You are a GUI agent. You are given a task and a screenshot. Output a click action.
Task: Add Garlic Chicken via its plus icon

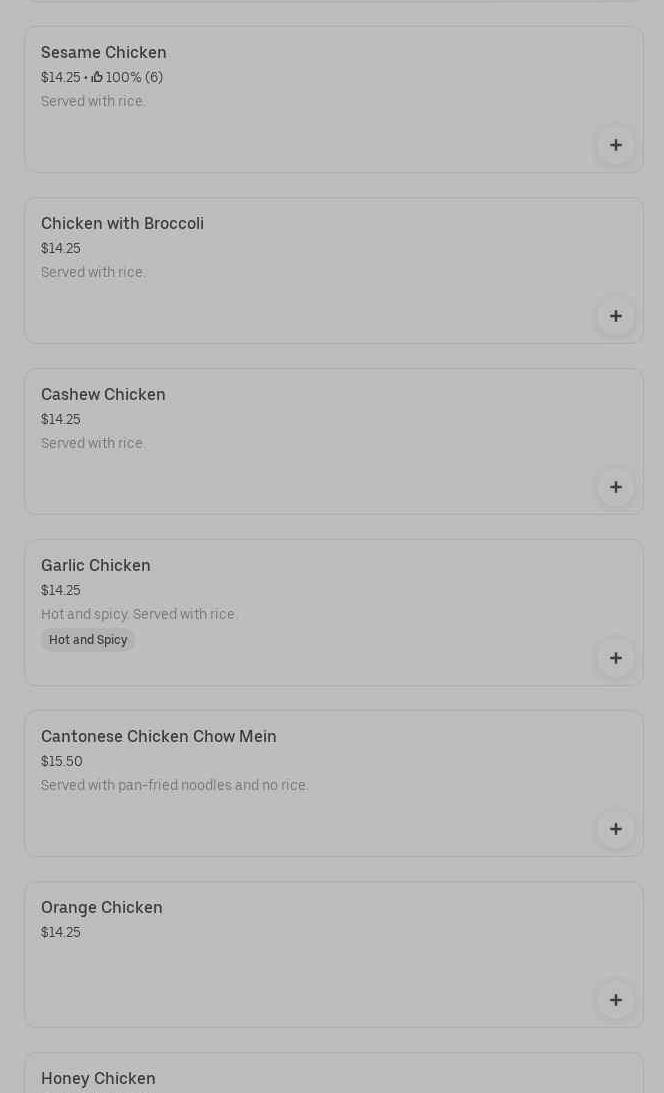[x=615, y=658]
